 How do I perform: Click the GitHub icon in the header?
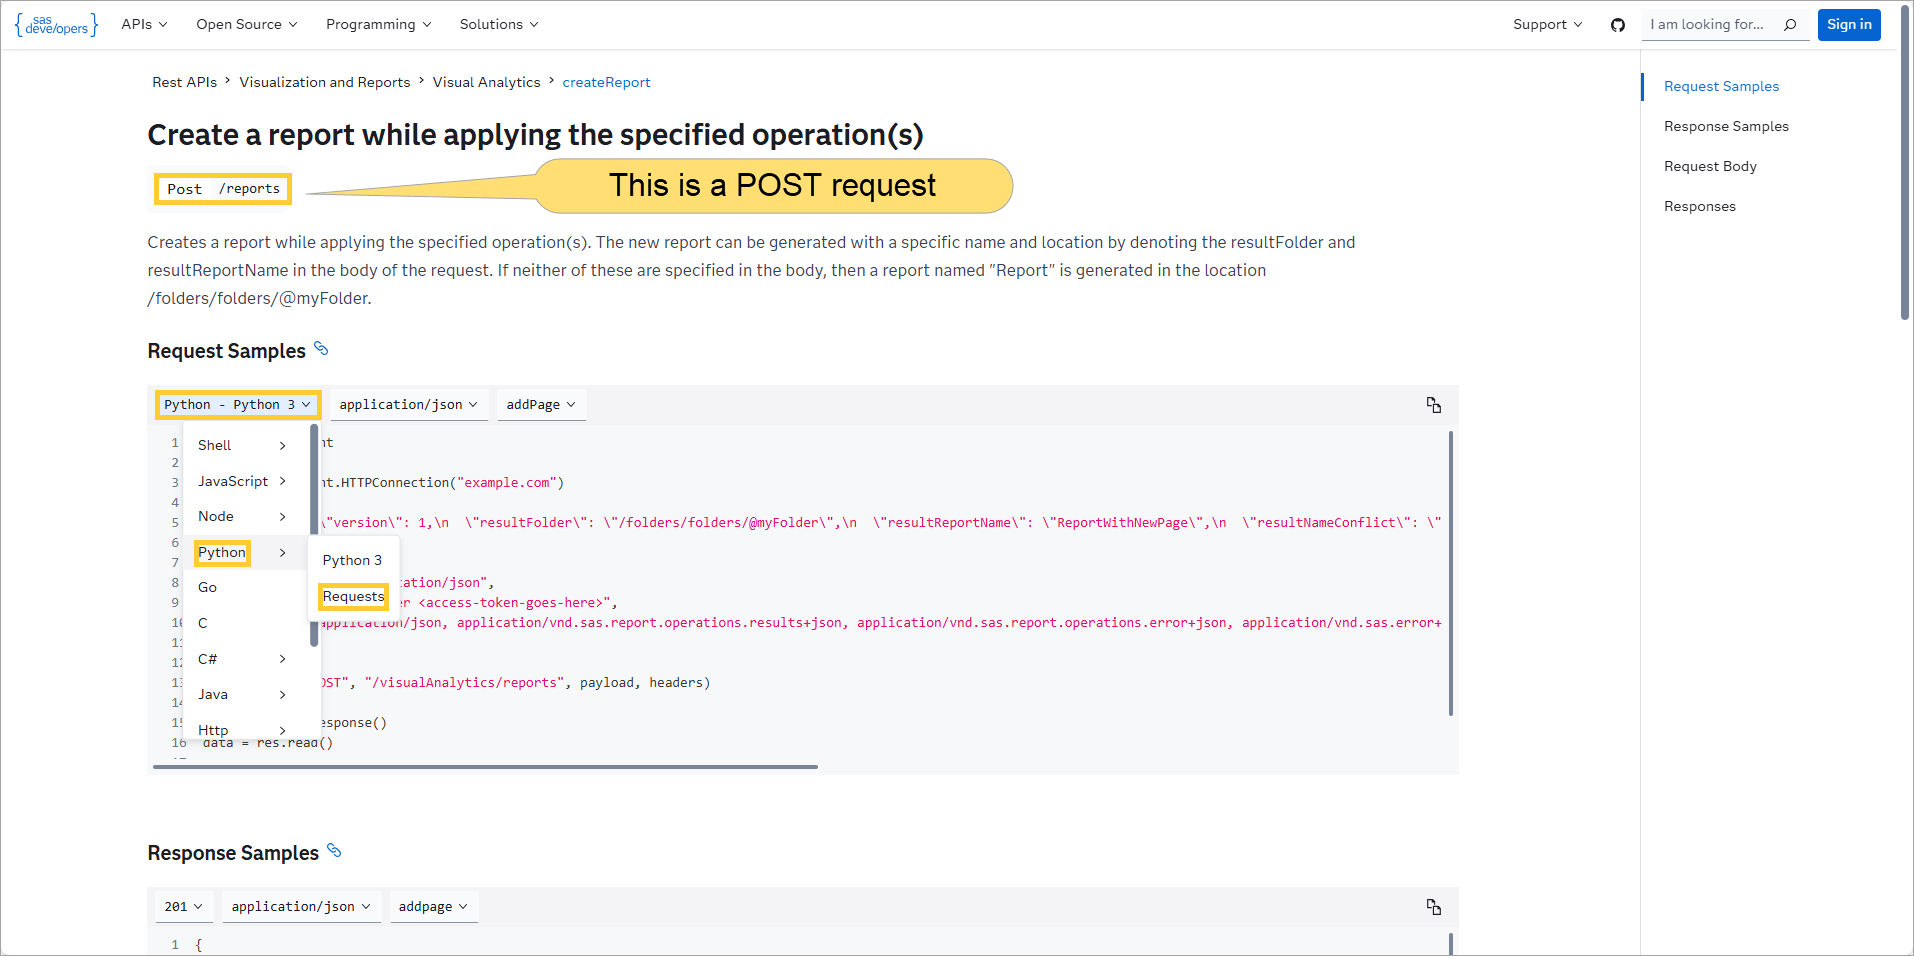(1618, 25)
